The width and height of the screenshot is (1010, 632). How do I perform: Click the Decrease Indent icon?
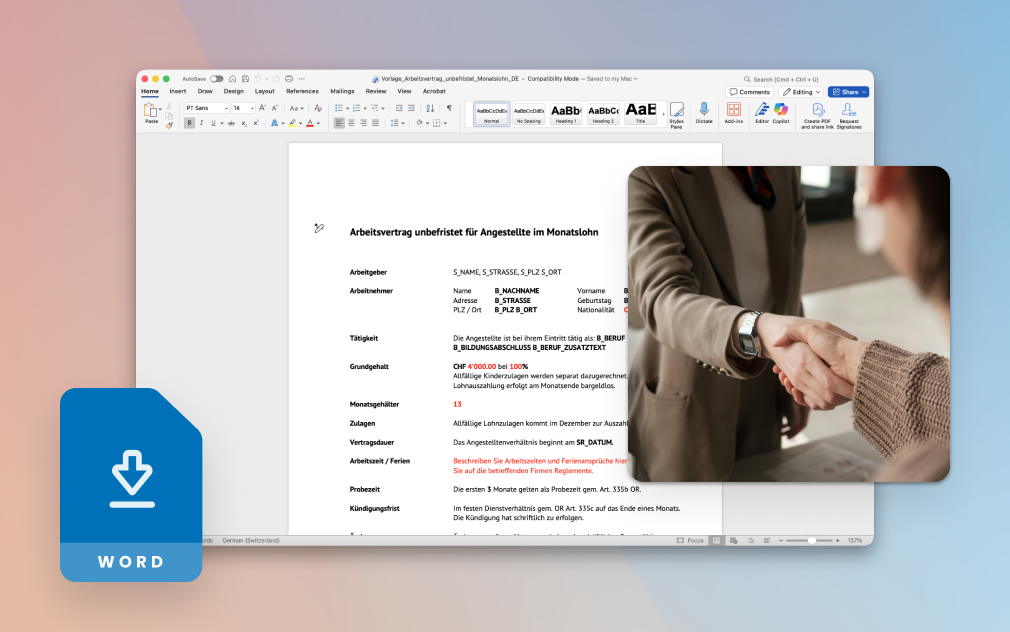399,108
